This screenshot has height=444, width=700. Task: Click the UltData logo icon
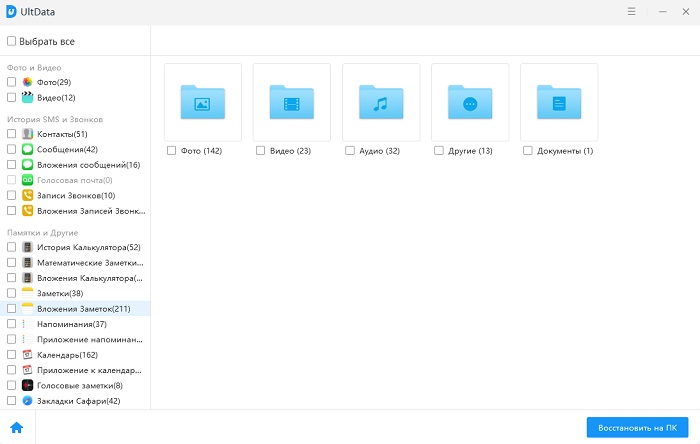click(11, 12)
